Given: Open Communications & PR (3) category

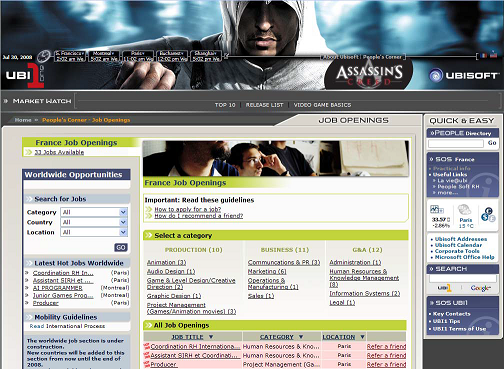Looking at the screenshot, I should tap(284, 263).
